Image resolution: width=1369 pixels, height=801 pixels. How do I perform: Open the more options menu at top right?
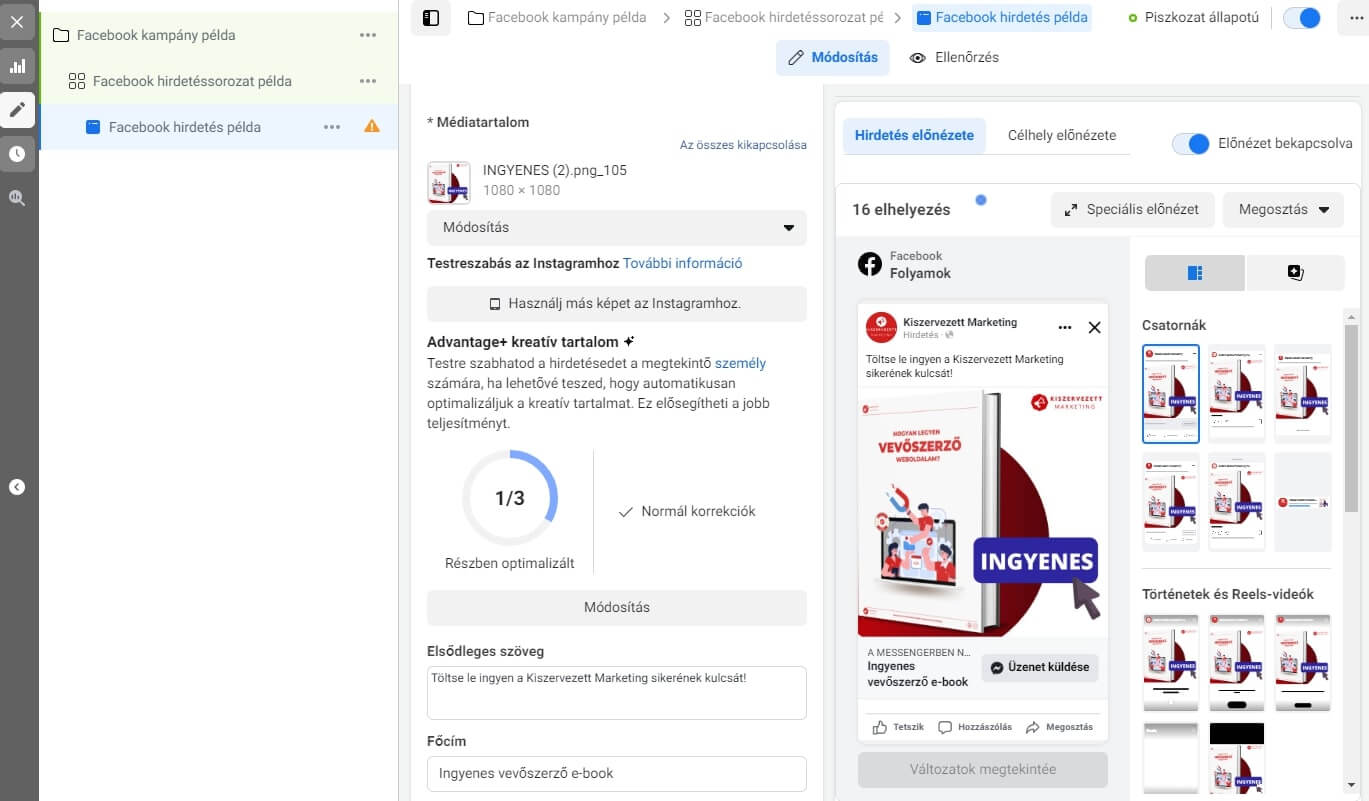coord(1354,18)
